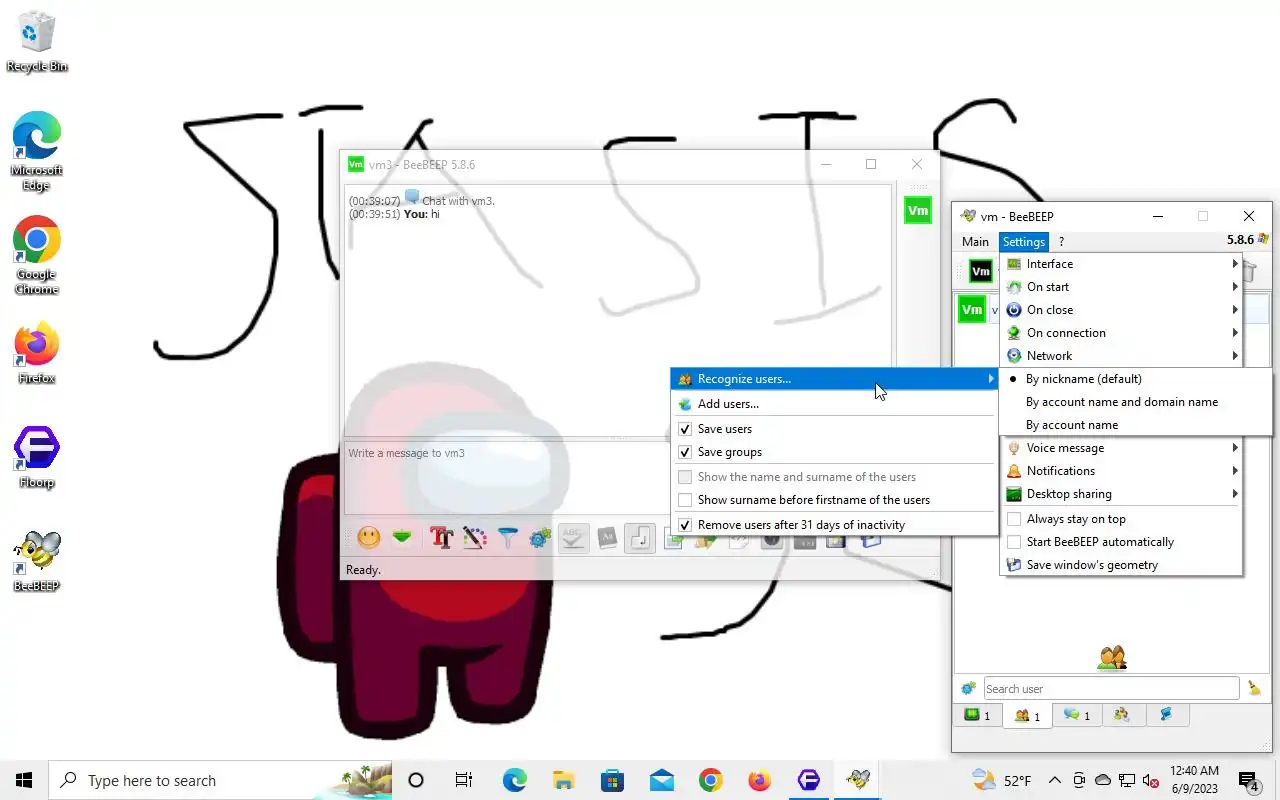Click BeeBEEP bee icon in the taskbar
This screenshot has height=800, width=1280.
click(857, 780)
